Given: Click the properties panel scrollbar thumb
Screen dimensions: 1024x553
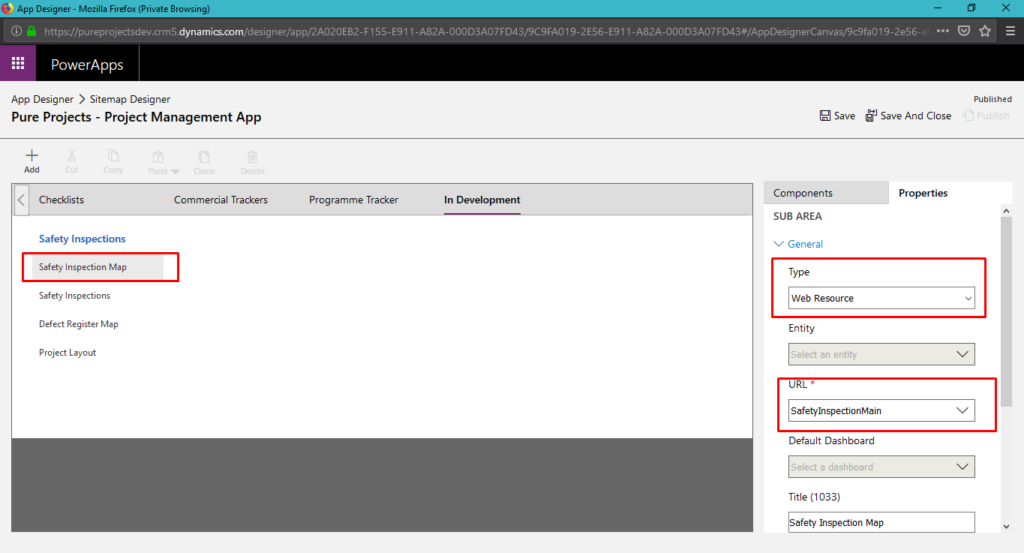Looking at the screenshot, I should coord(1006,312).
